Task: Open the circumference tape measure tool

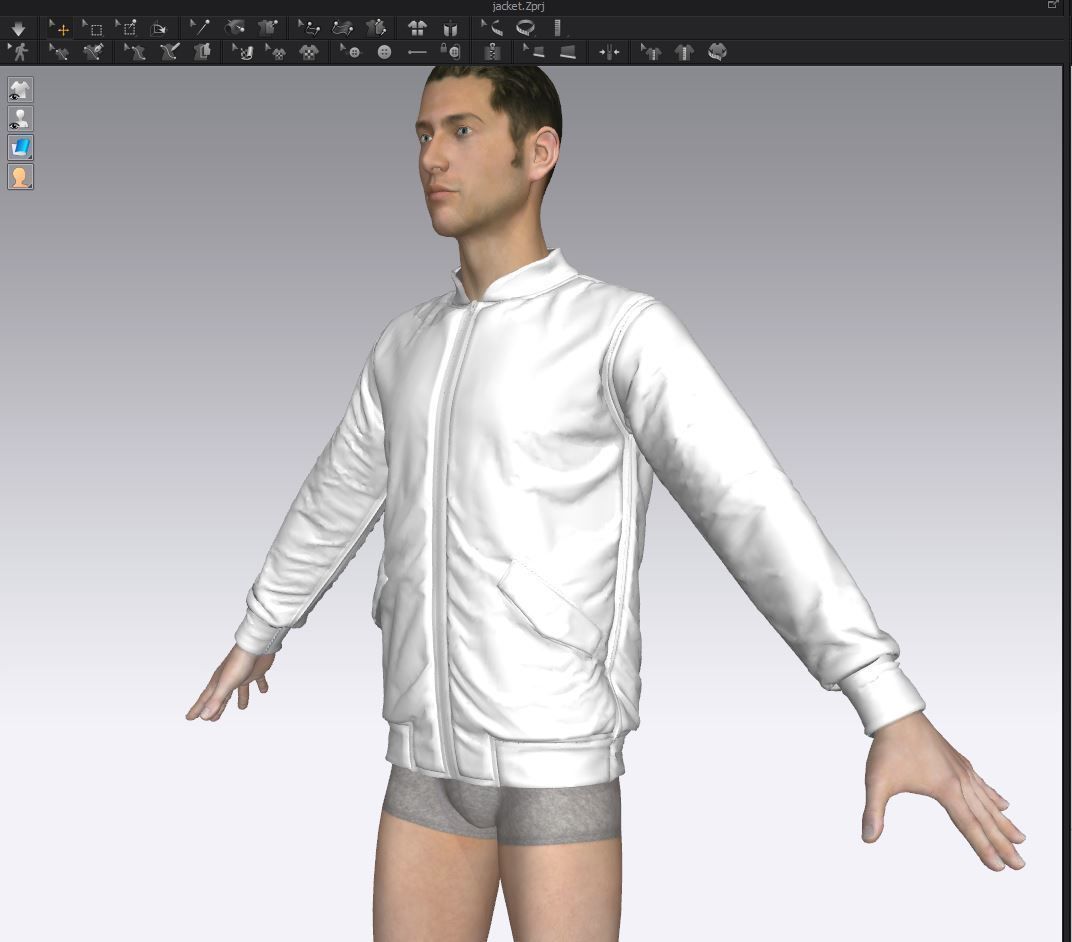Action: [525, 29]
